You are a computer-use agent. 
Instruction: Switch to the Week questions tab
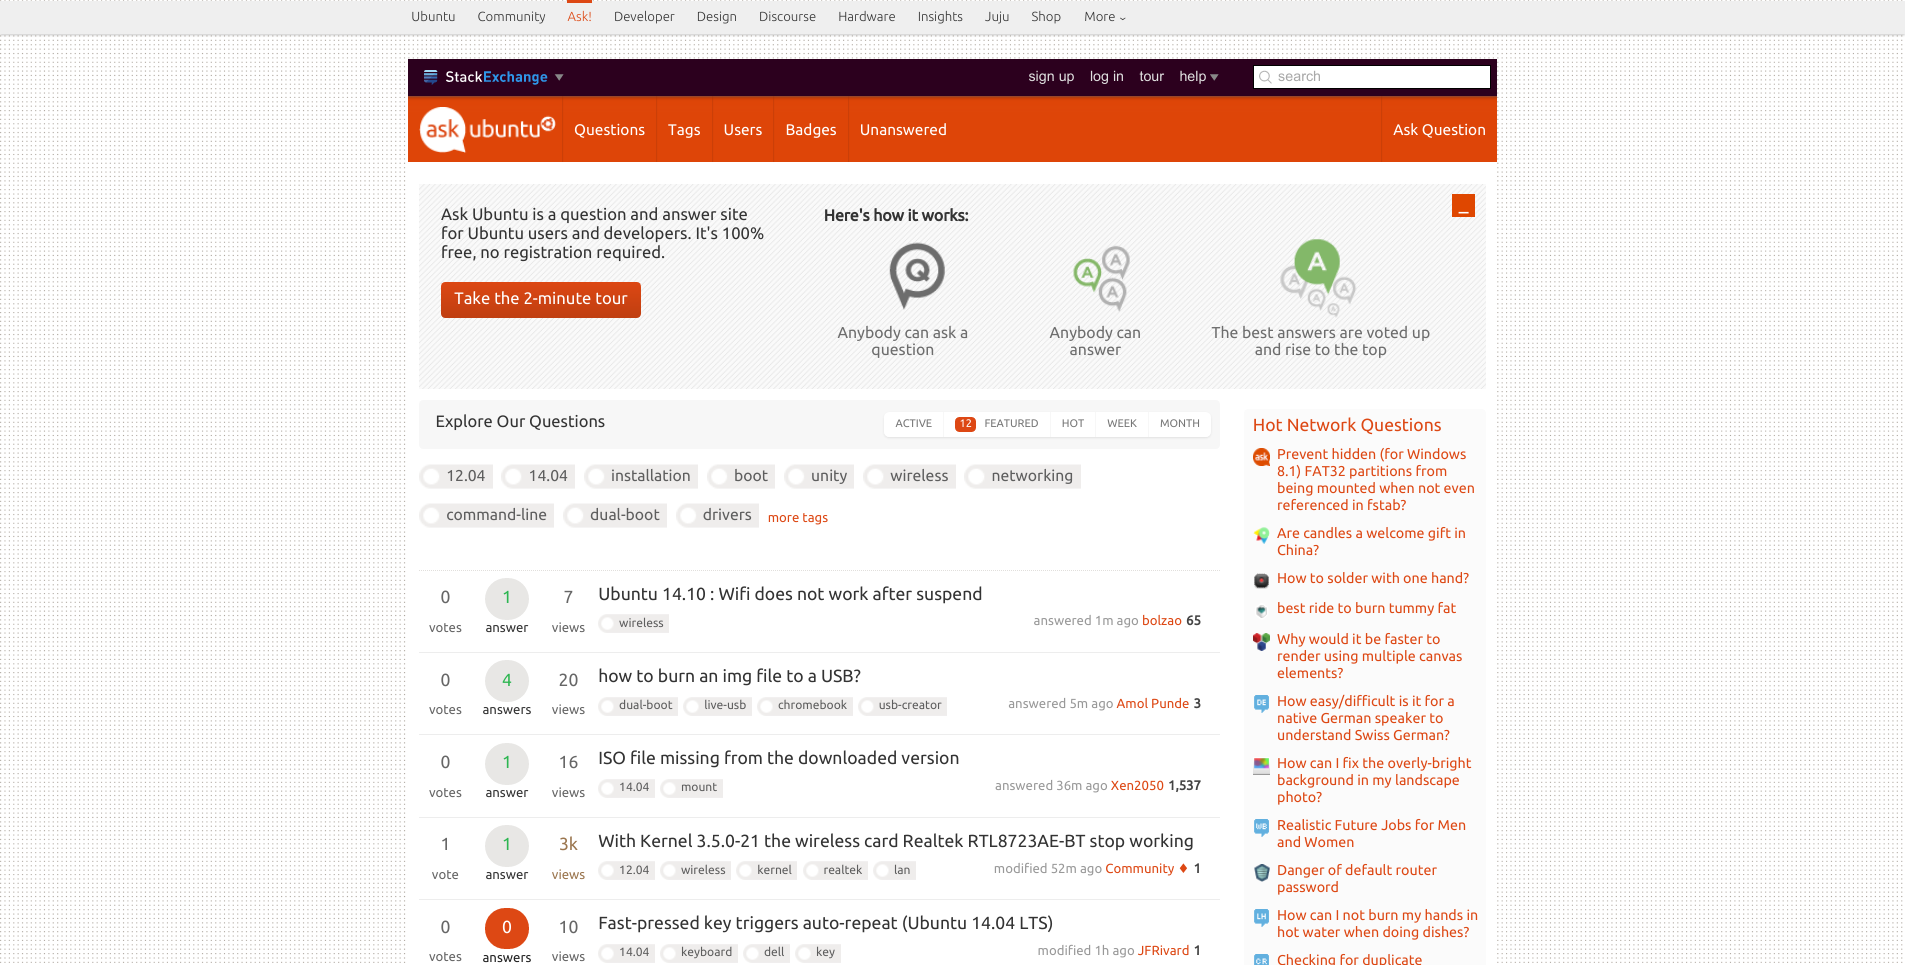tap(1122, 424)
